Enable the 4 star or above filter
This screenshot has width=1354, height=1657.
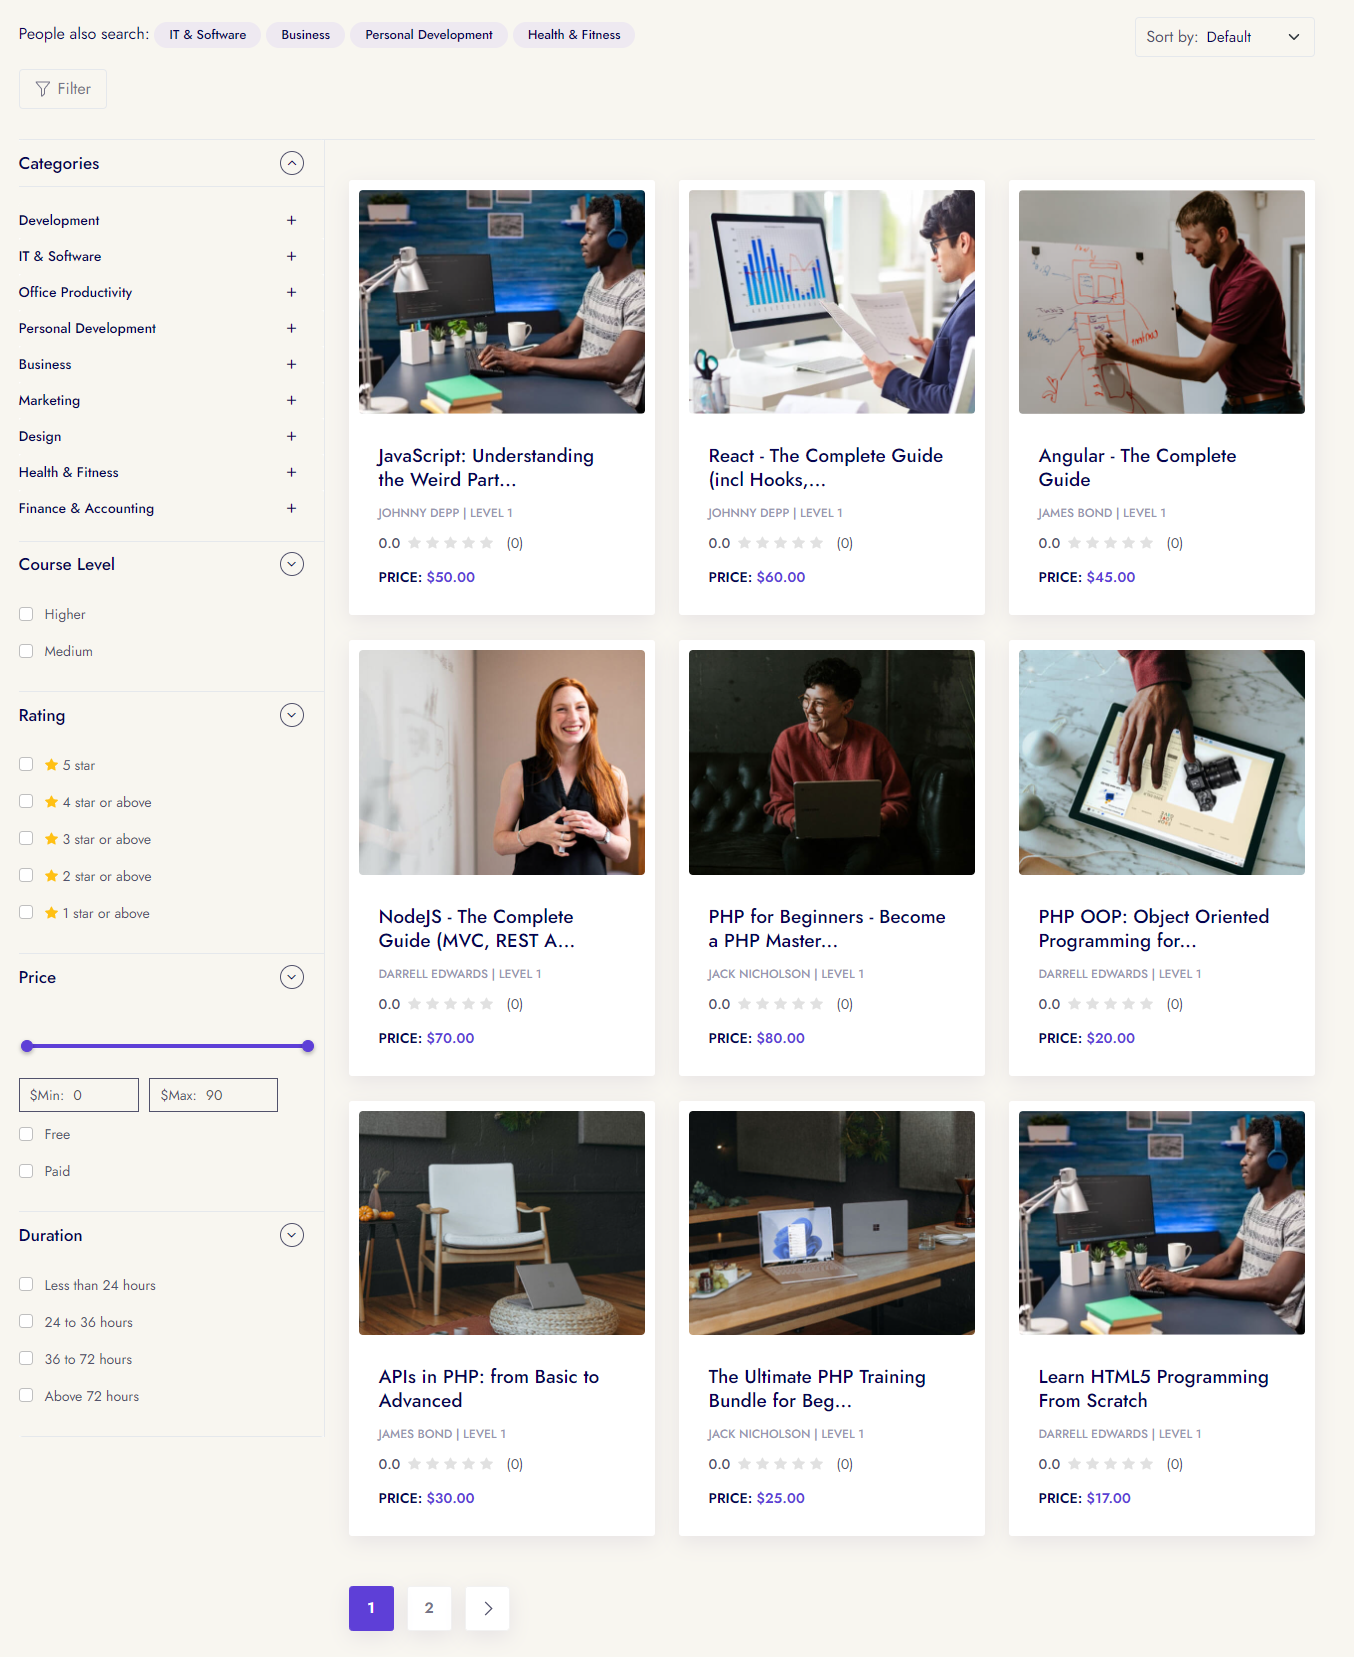[27, 802]
